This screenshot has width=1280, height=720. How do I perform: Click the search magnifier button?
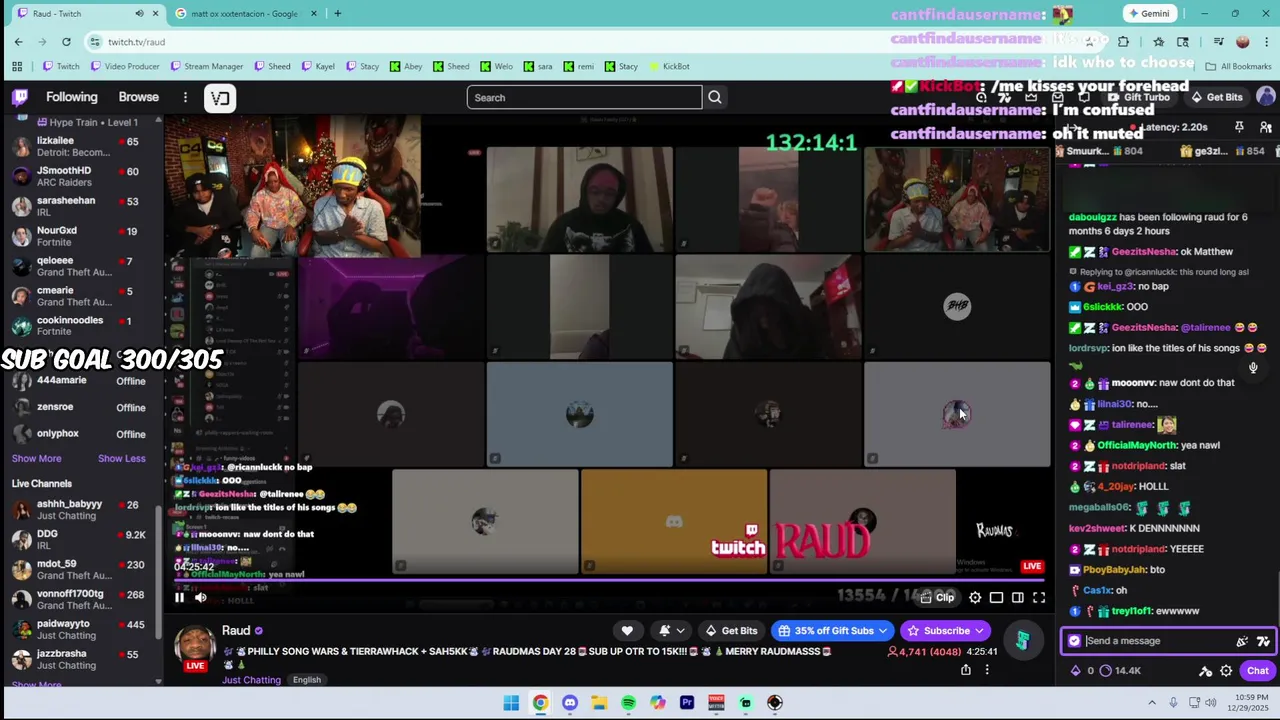[715, 97]
